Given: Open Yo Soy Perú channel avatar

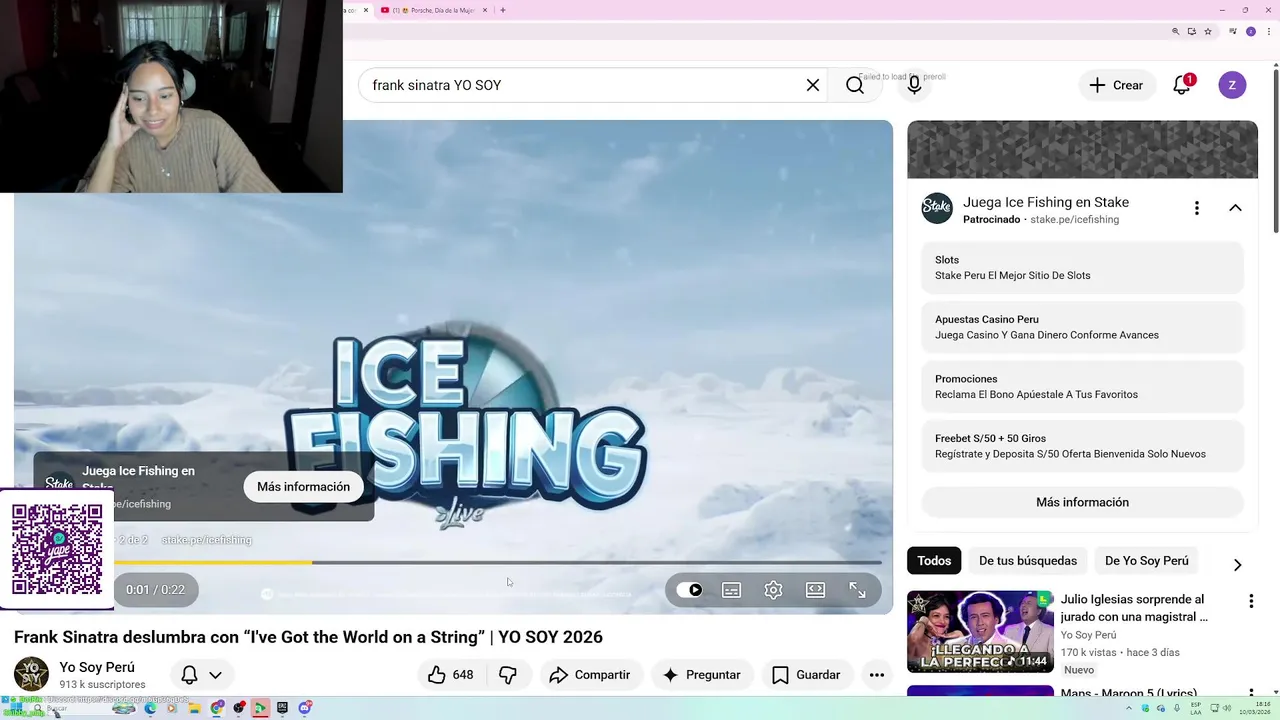Looking at the screenshot, I should pyautogui.click(x=31, y=675).
